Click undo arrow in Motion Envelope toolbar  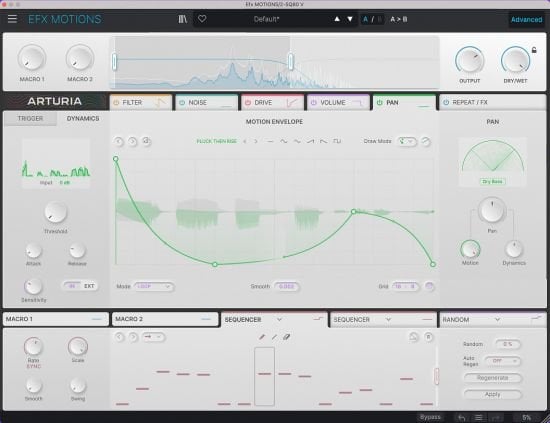pos(119,141)
